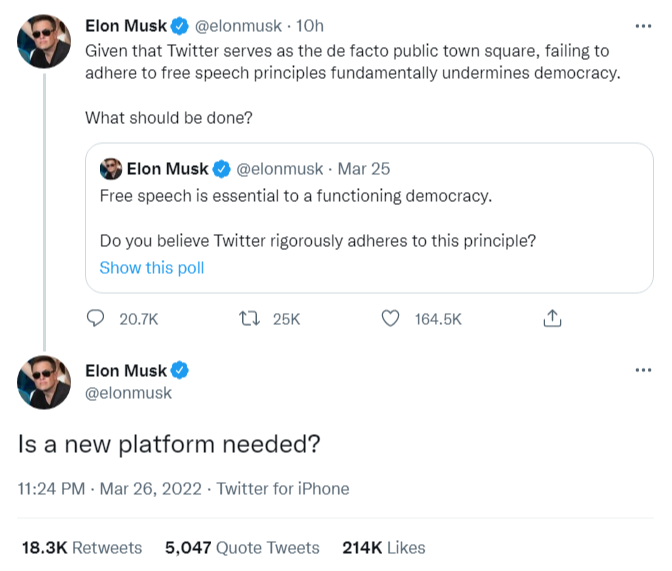The image size is (672, 571).
Task: Open Show this poll link
Action: coord(152,268)
